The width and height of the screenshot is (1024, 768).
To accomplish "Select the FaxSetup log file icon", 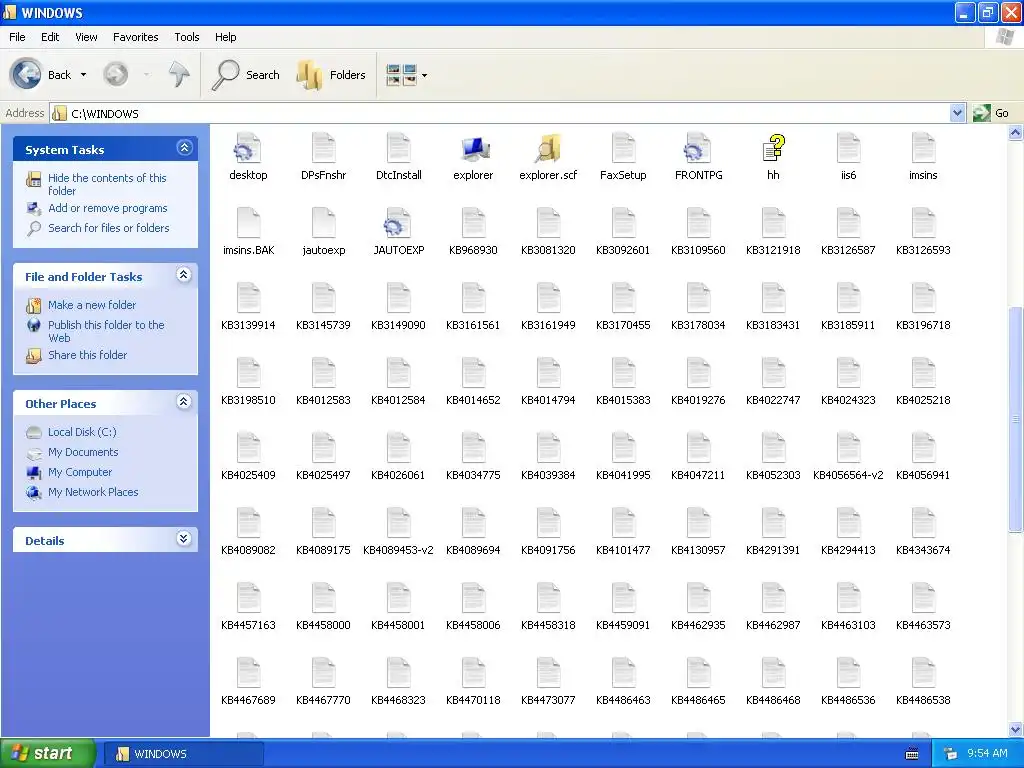I will [x=623, y=148].
